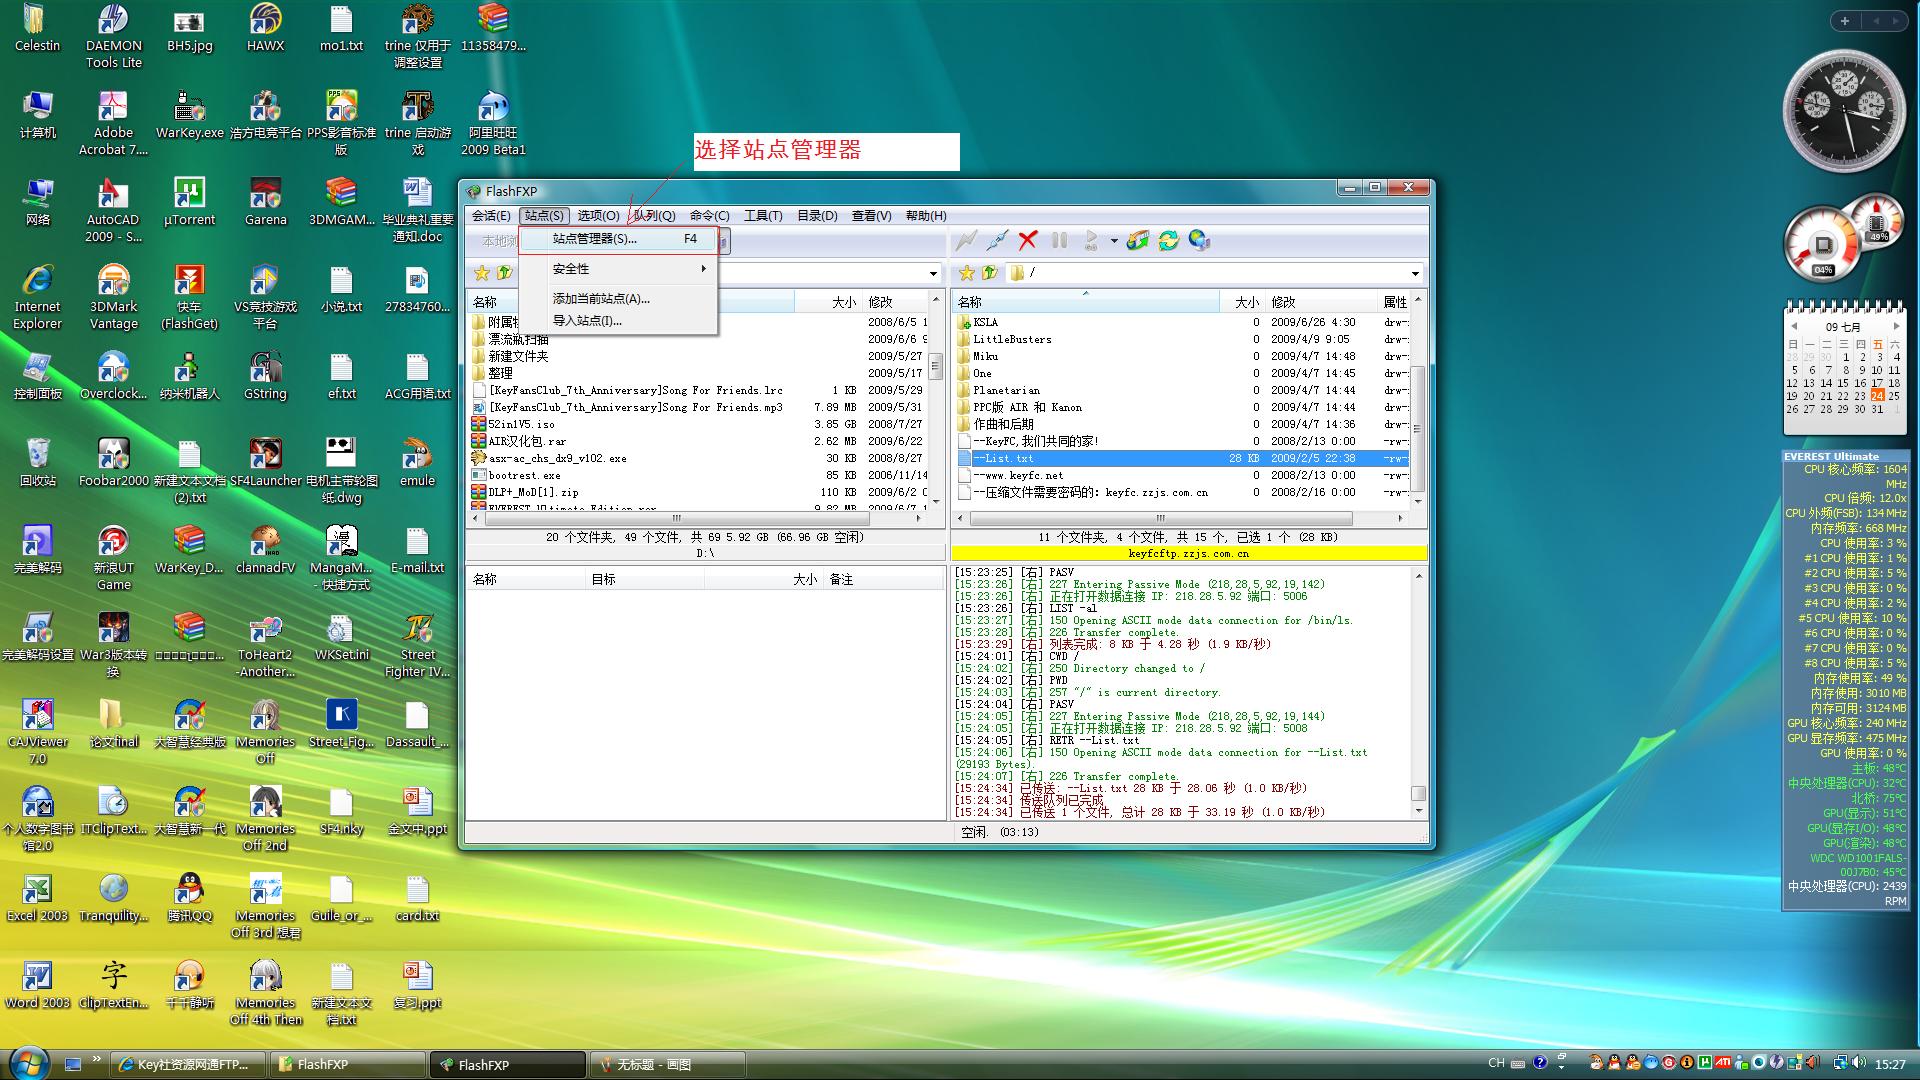This screenshot has width=1920, height=1080.
Task: Click the globe with arrows transfer icon
Action: (x=1137, y=241)
